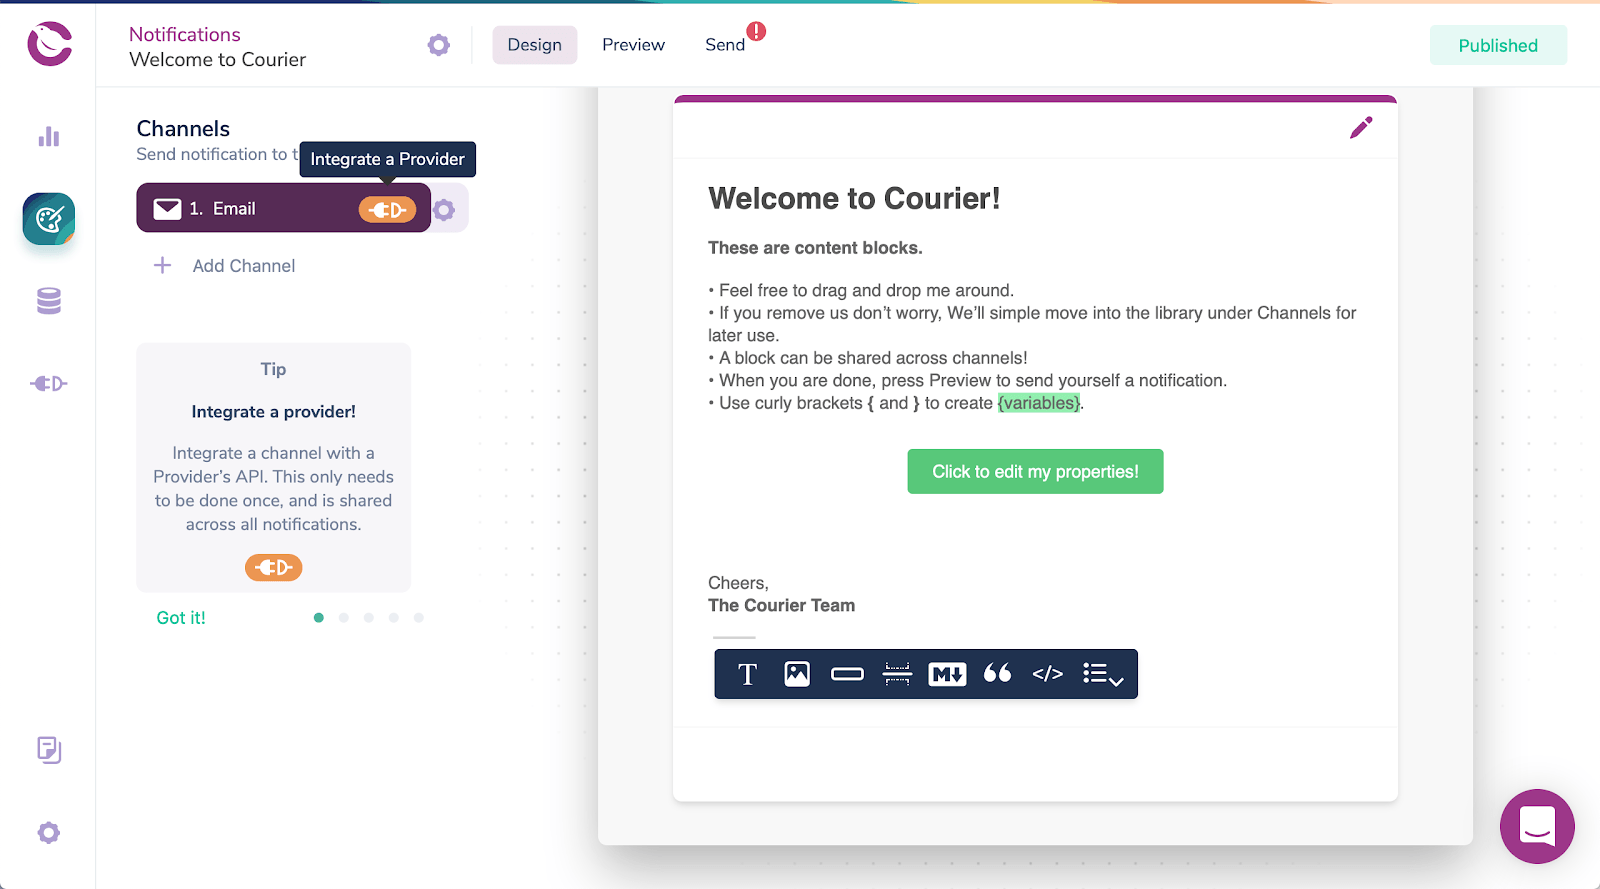
Task: Select the 1. Email channel
Action: [x=283, y=208]
